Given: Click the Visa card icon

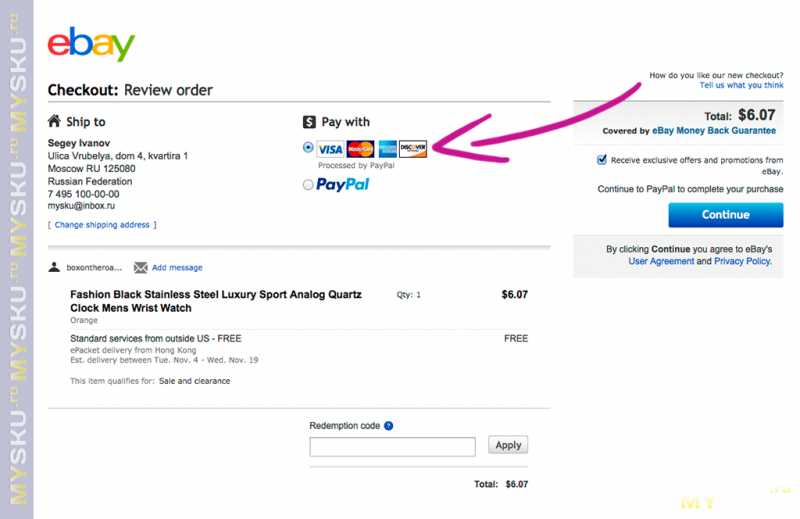Looking at the screenshot, I should (330, 150).
